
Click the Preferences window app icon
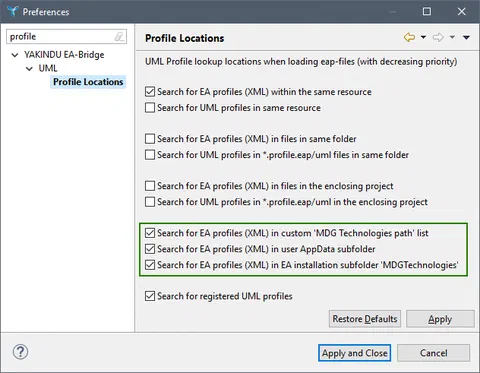click(12, 11)
